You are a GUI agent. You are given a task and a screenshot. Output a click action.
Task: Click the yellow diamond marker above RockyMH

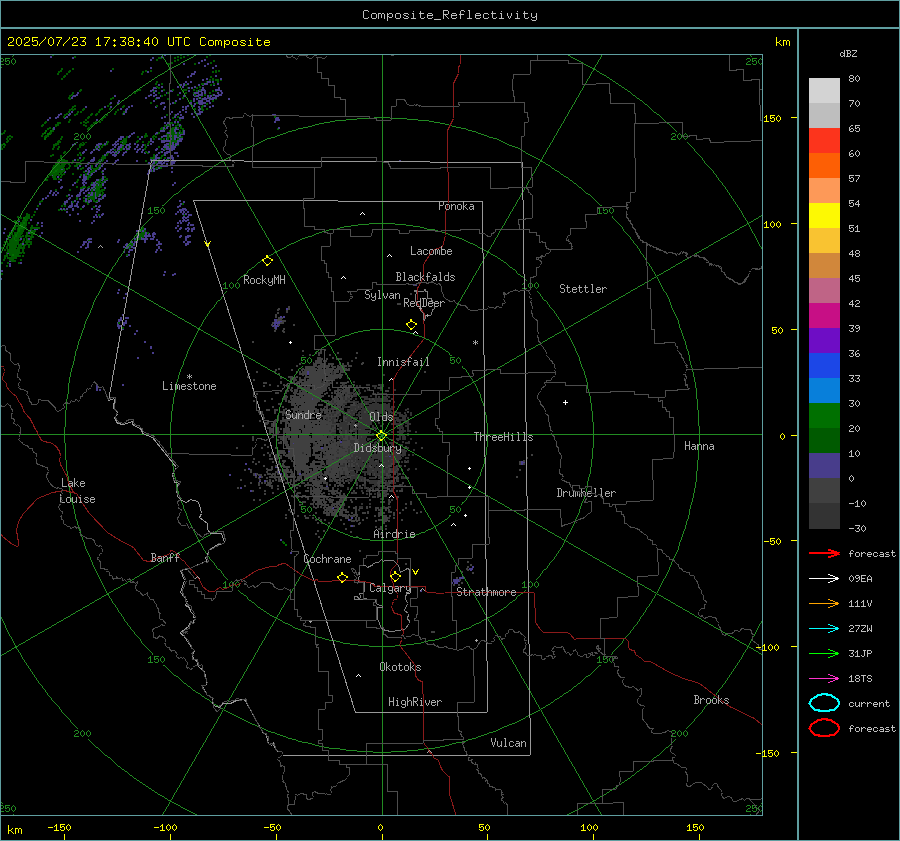pos(267,261)
